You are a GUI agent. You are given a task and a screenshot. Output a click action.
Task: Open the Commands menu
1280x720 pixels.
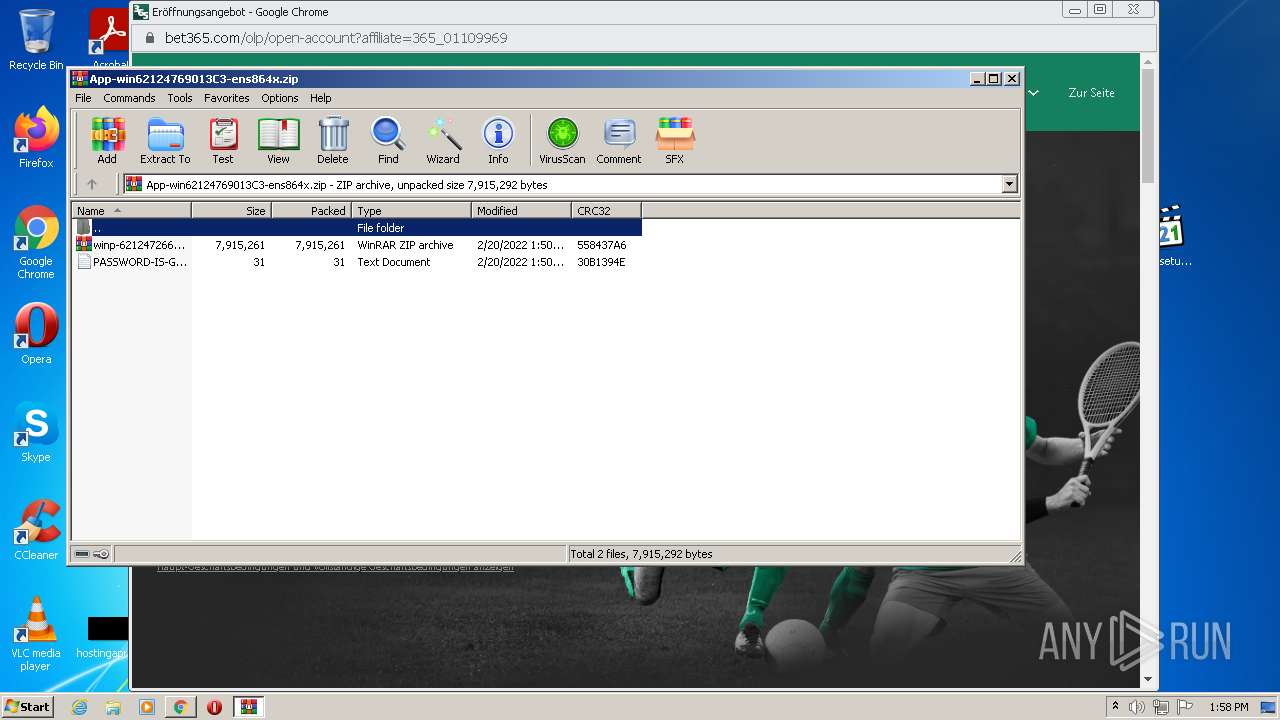pos(129,98)
